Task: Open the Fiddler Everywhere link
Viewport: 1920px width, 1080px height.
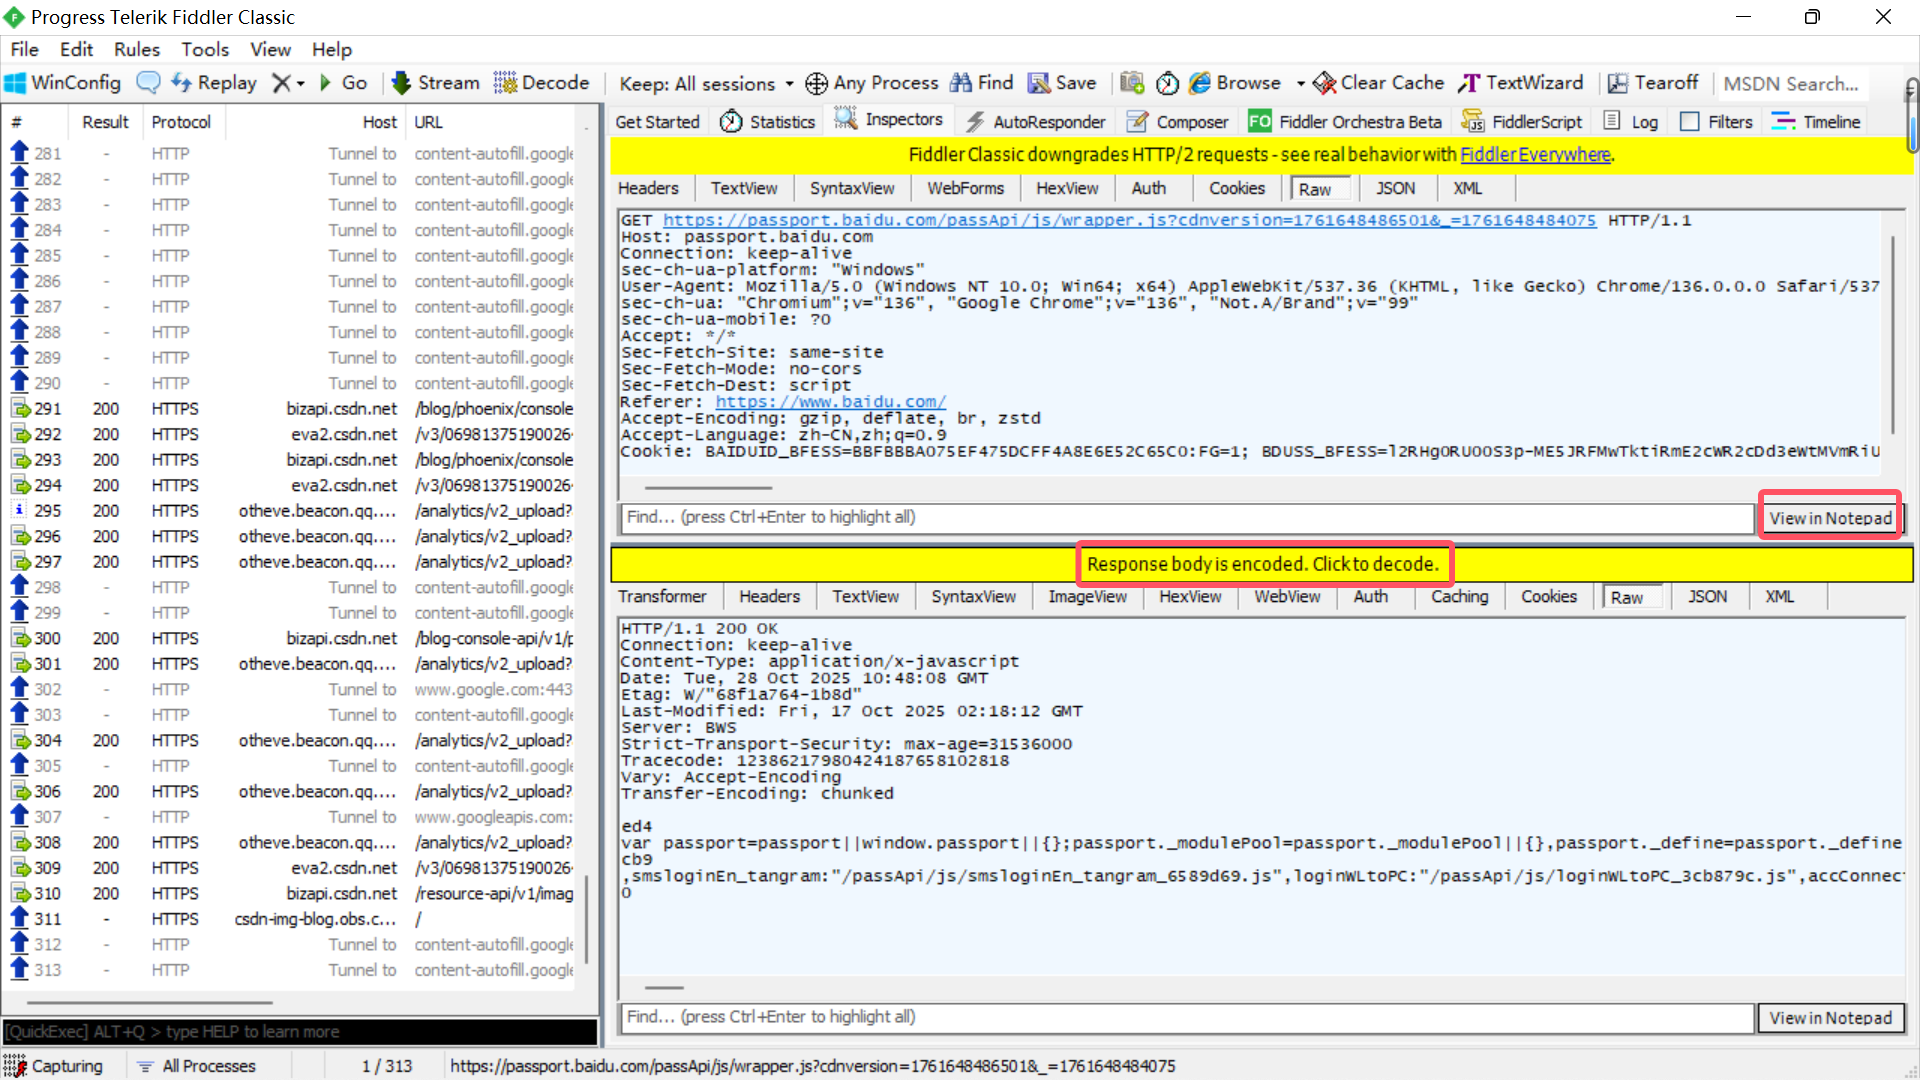Action: point(1535,154)
